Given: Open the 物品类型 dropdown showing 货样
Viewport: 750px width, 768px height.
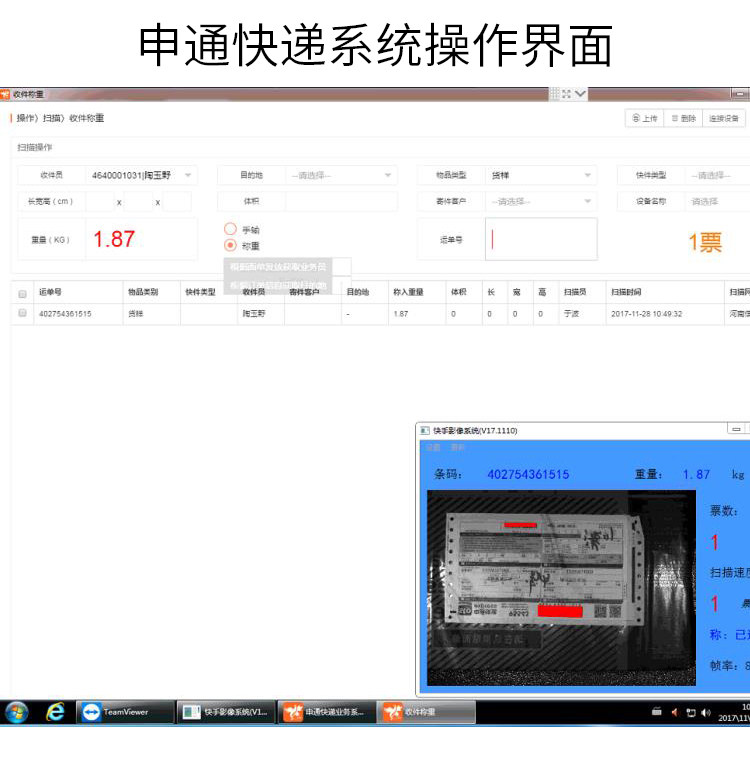Looking at the screenshot, I should tap(541, 175).
